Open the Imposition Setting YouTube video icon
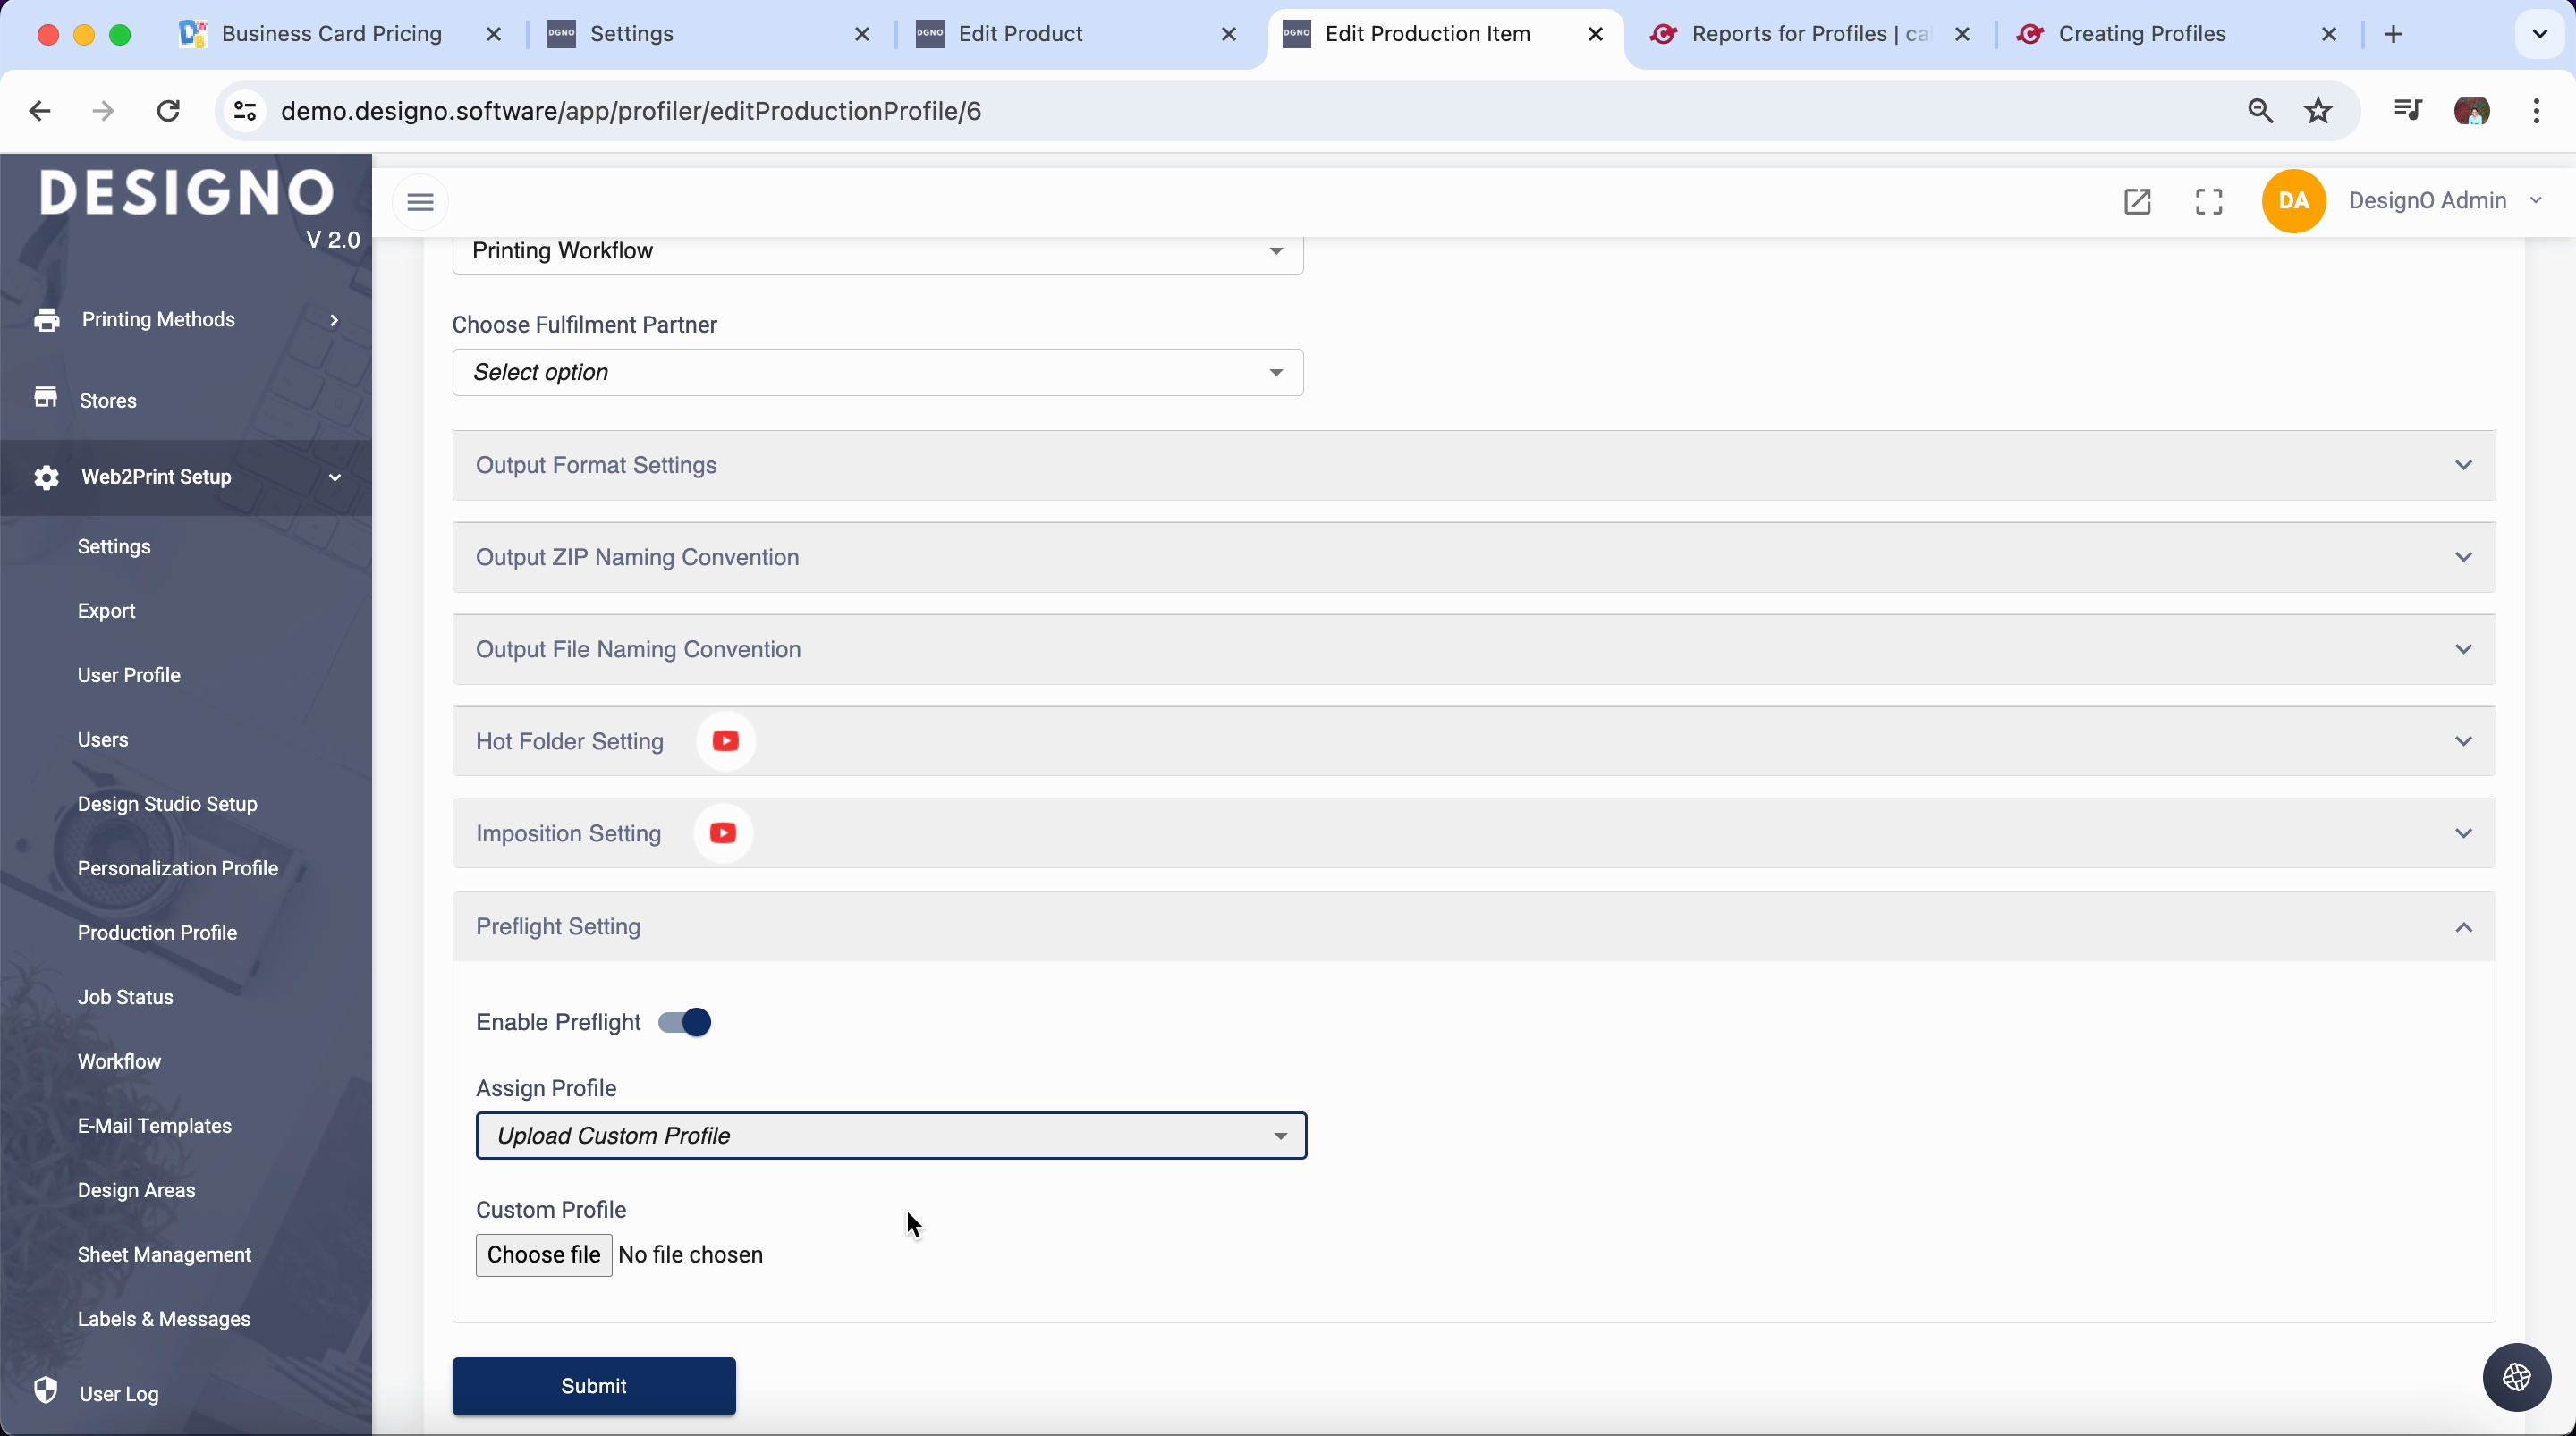 pyautogui.click(x=722, y=833)
